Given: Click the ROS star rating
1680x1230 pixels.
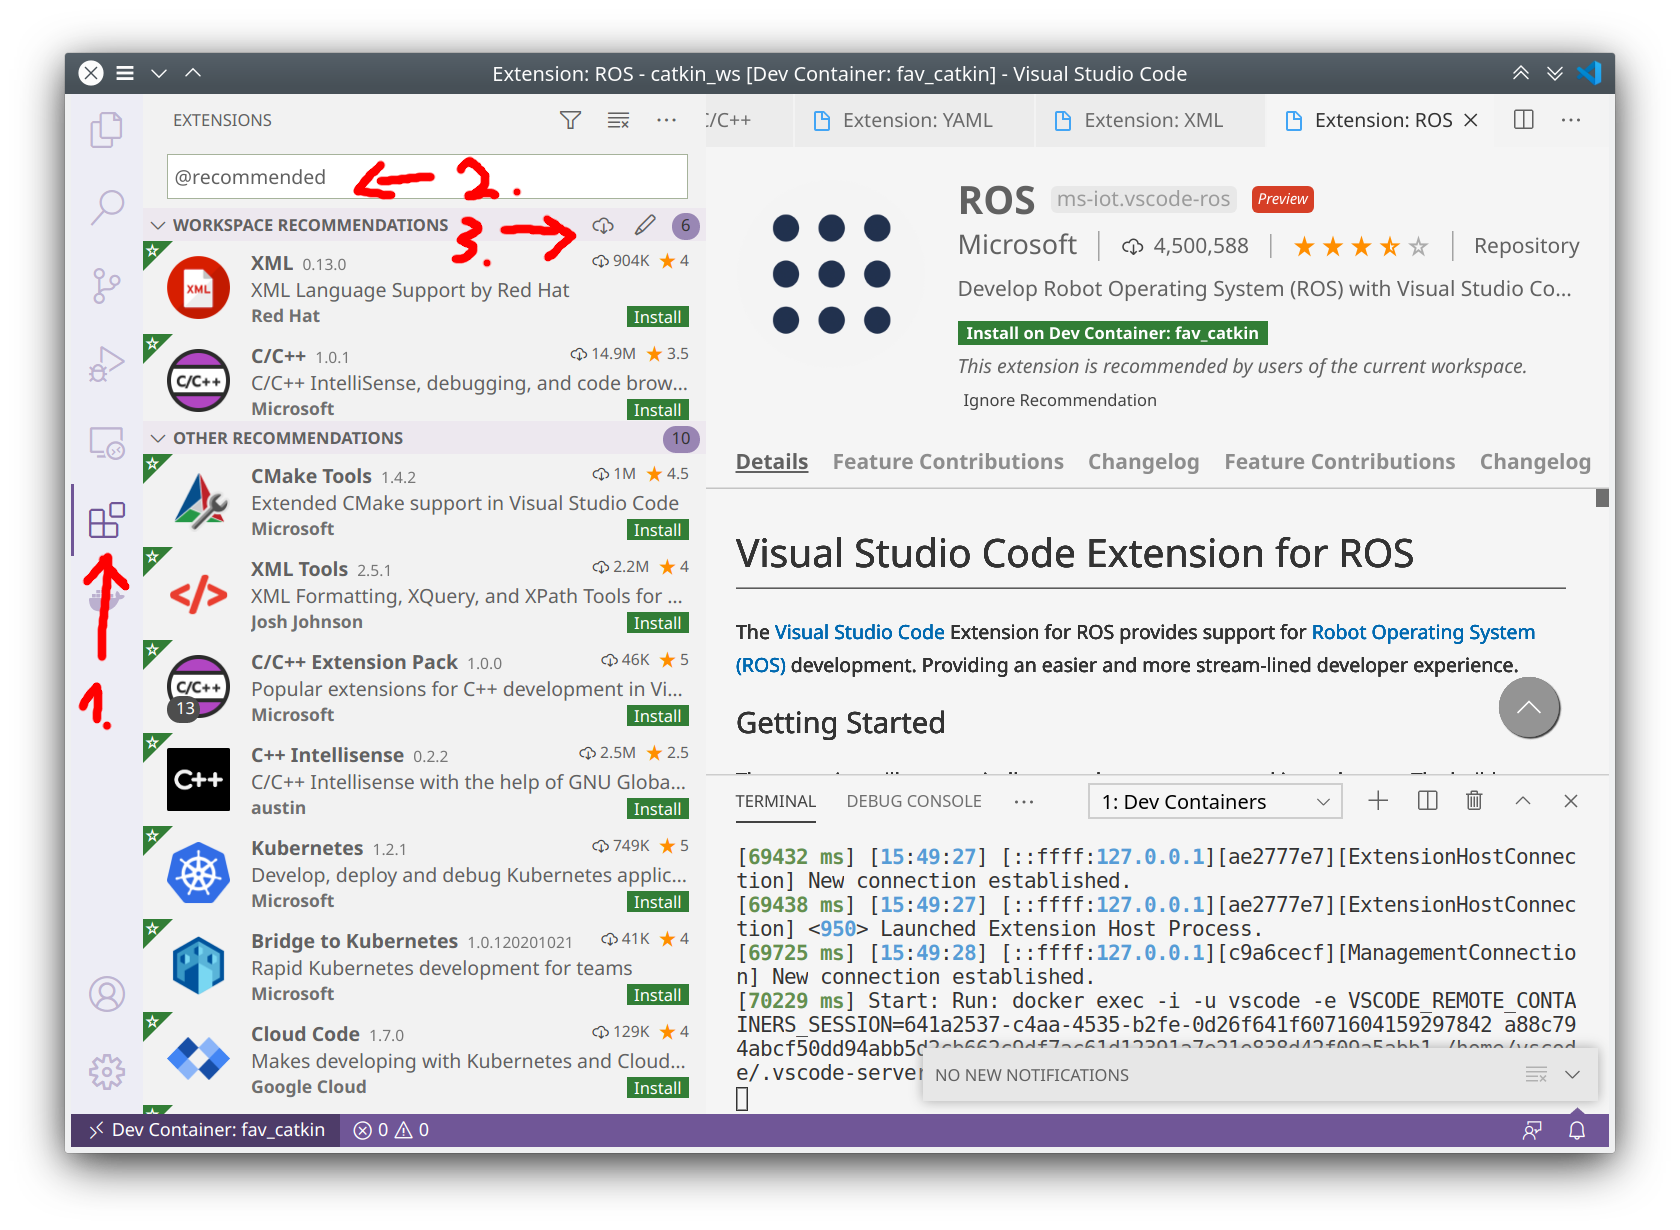Looking at the screenshot, I should 1360,246.
